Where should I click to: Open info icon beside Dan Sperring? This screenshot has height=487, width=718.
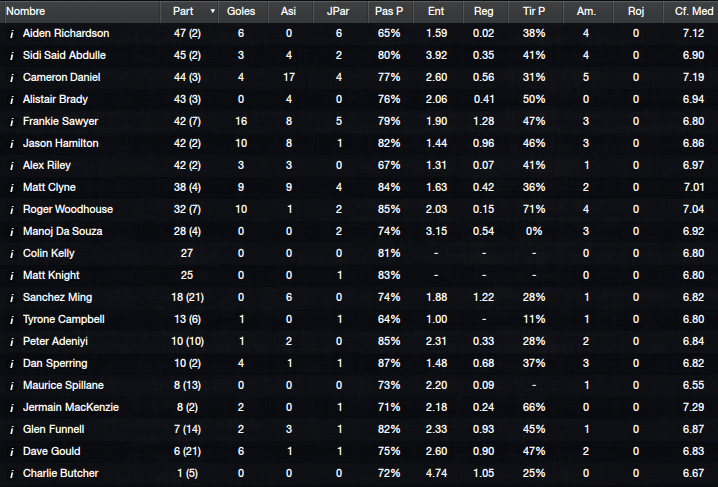point(12,364)
